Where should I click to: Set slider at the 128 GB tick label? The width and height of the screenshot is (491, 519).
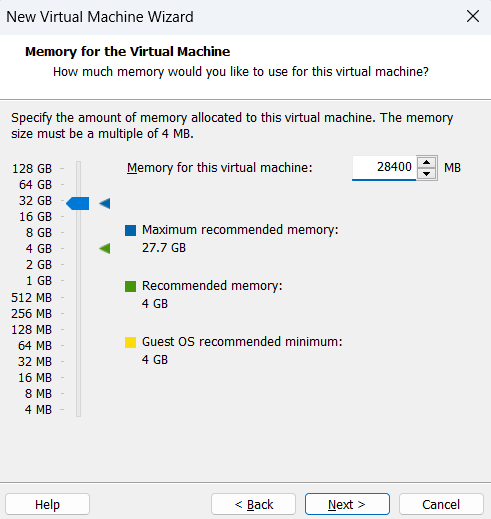pos(32,169)
